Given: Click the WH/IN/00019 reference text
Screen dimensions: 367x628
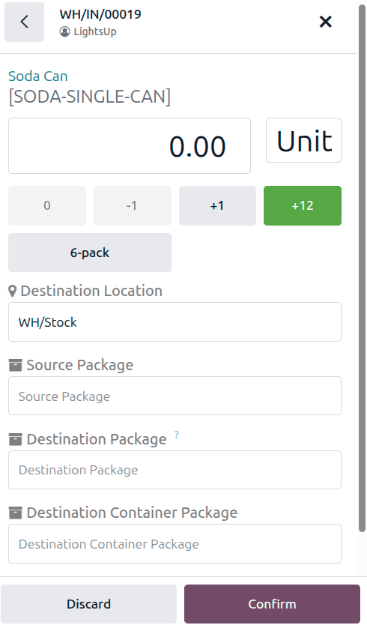Looking at the screenshot, I should click(100, 15).
